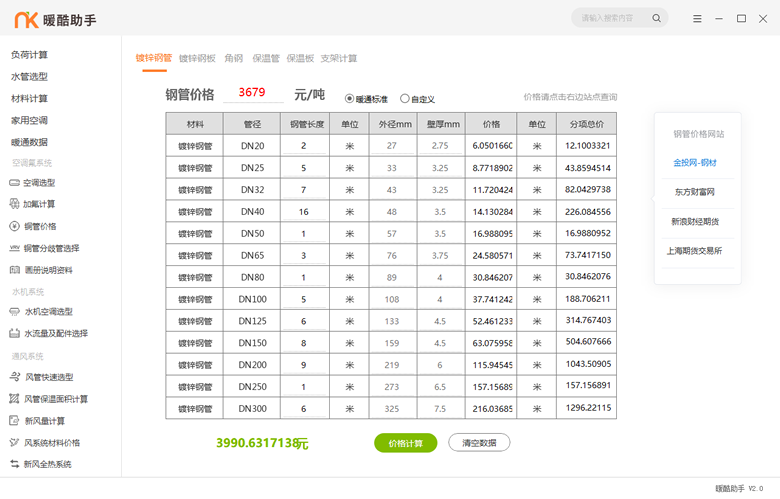Open 新风量计算 sidebar item
Image resolution: width=780 pixels, height=499 pixels.
(44, 421)
